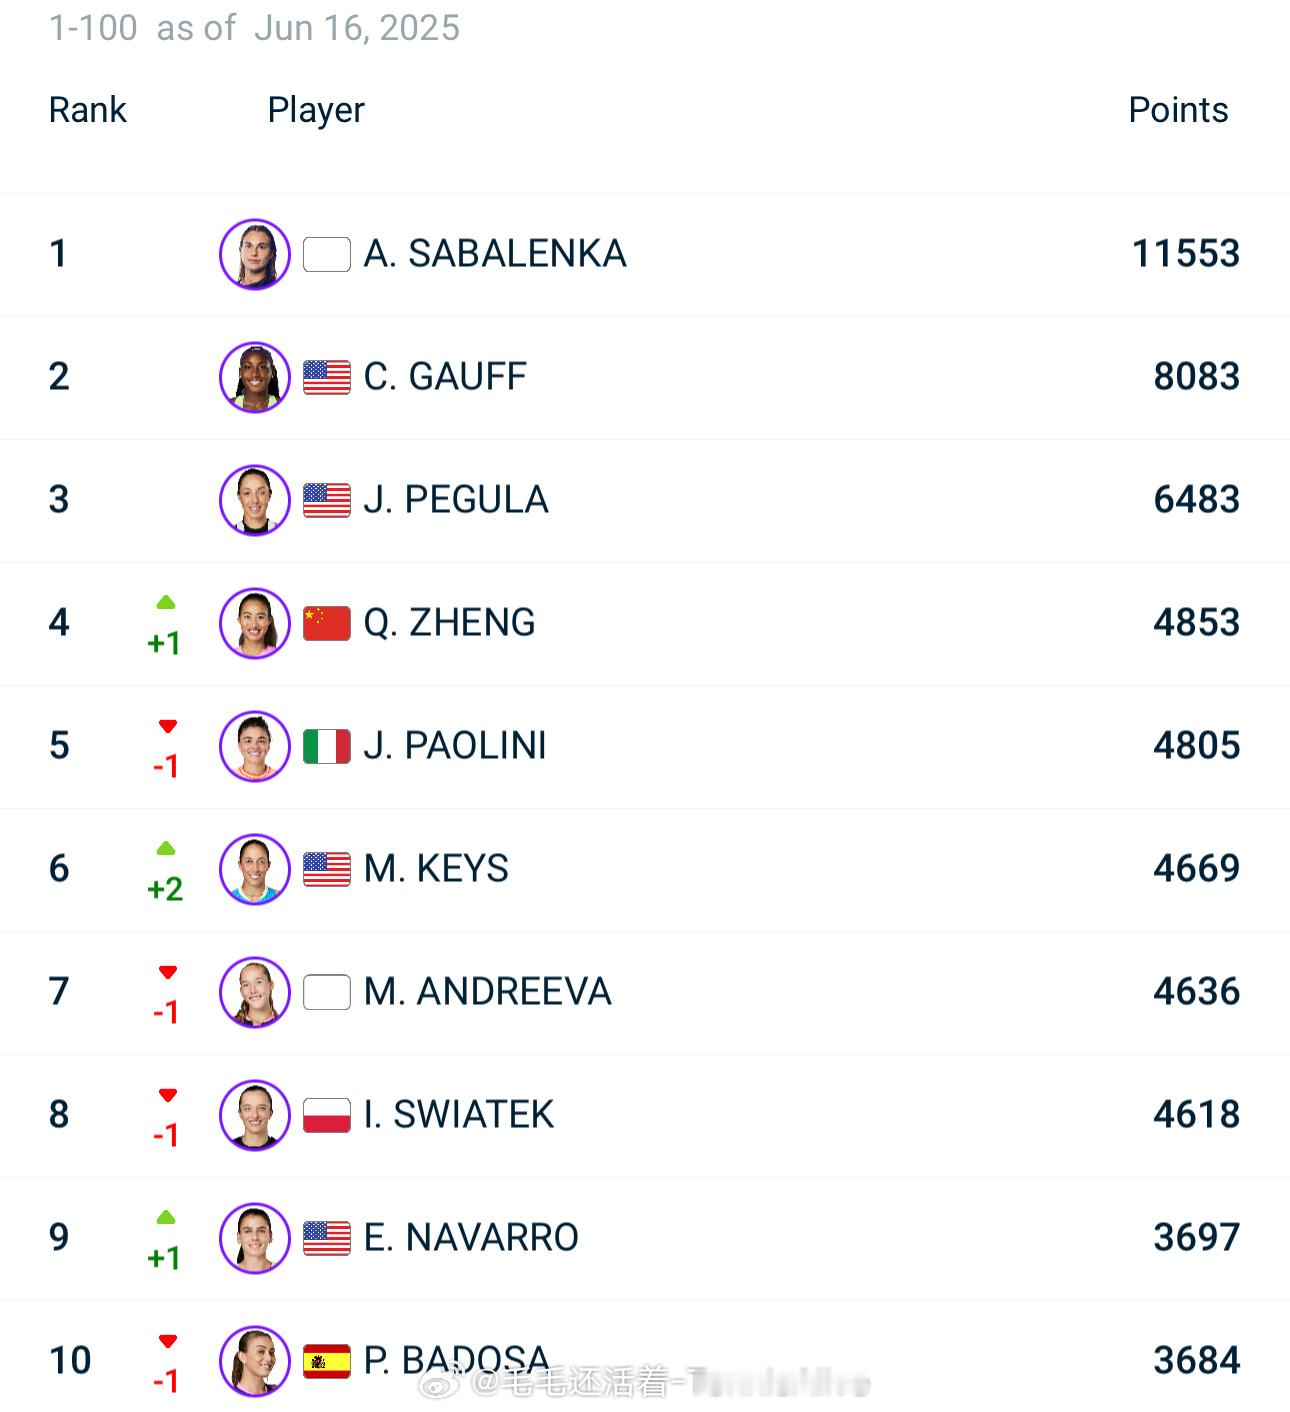Click the red down arrow for J. Paolini
The image size is (1290, 1412).
(x=167, y=726)
